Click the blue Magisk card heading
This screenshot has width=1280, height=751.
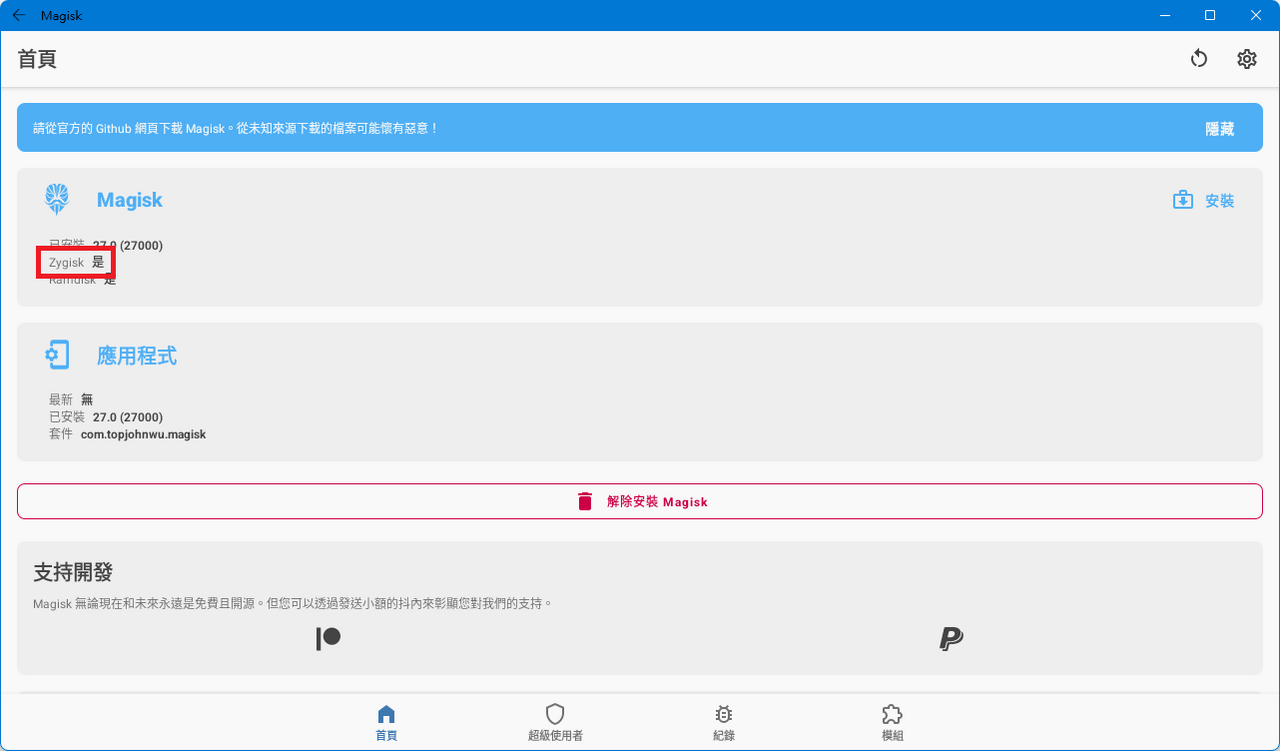click(130, 200)
